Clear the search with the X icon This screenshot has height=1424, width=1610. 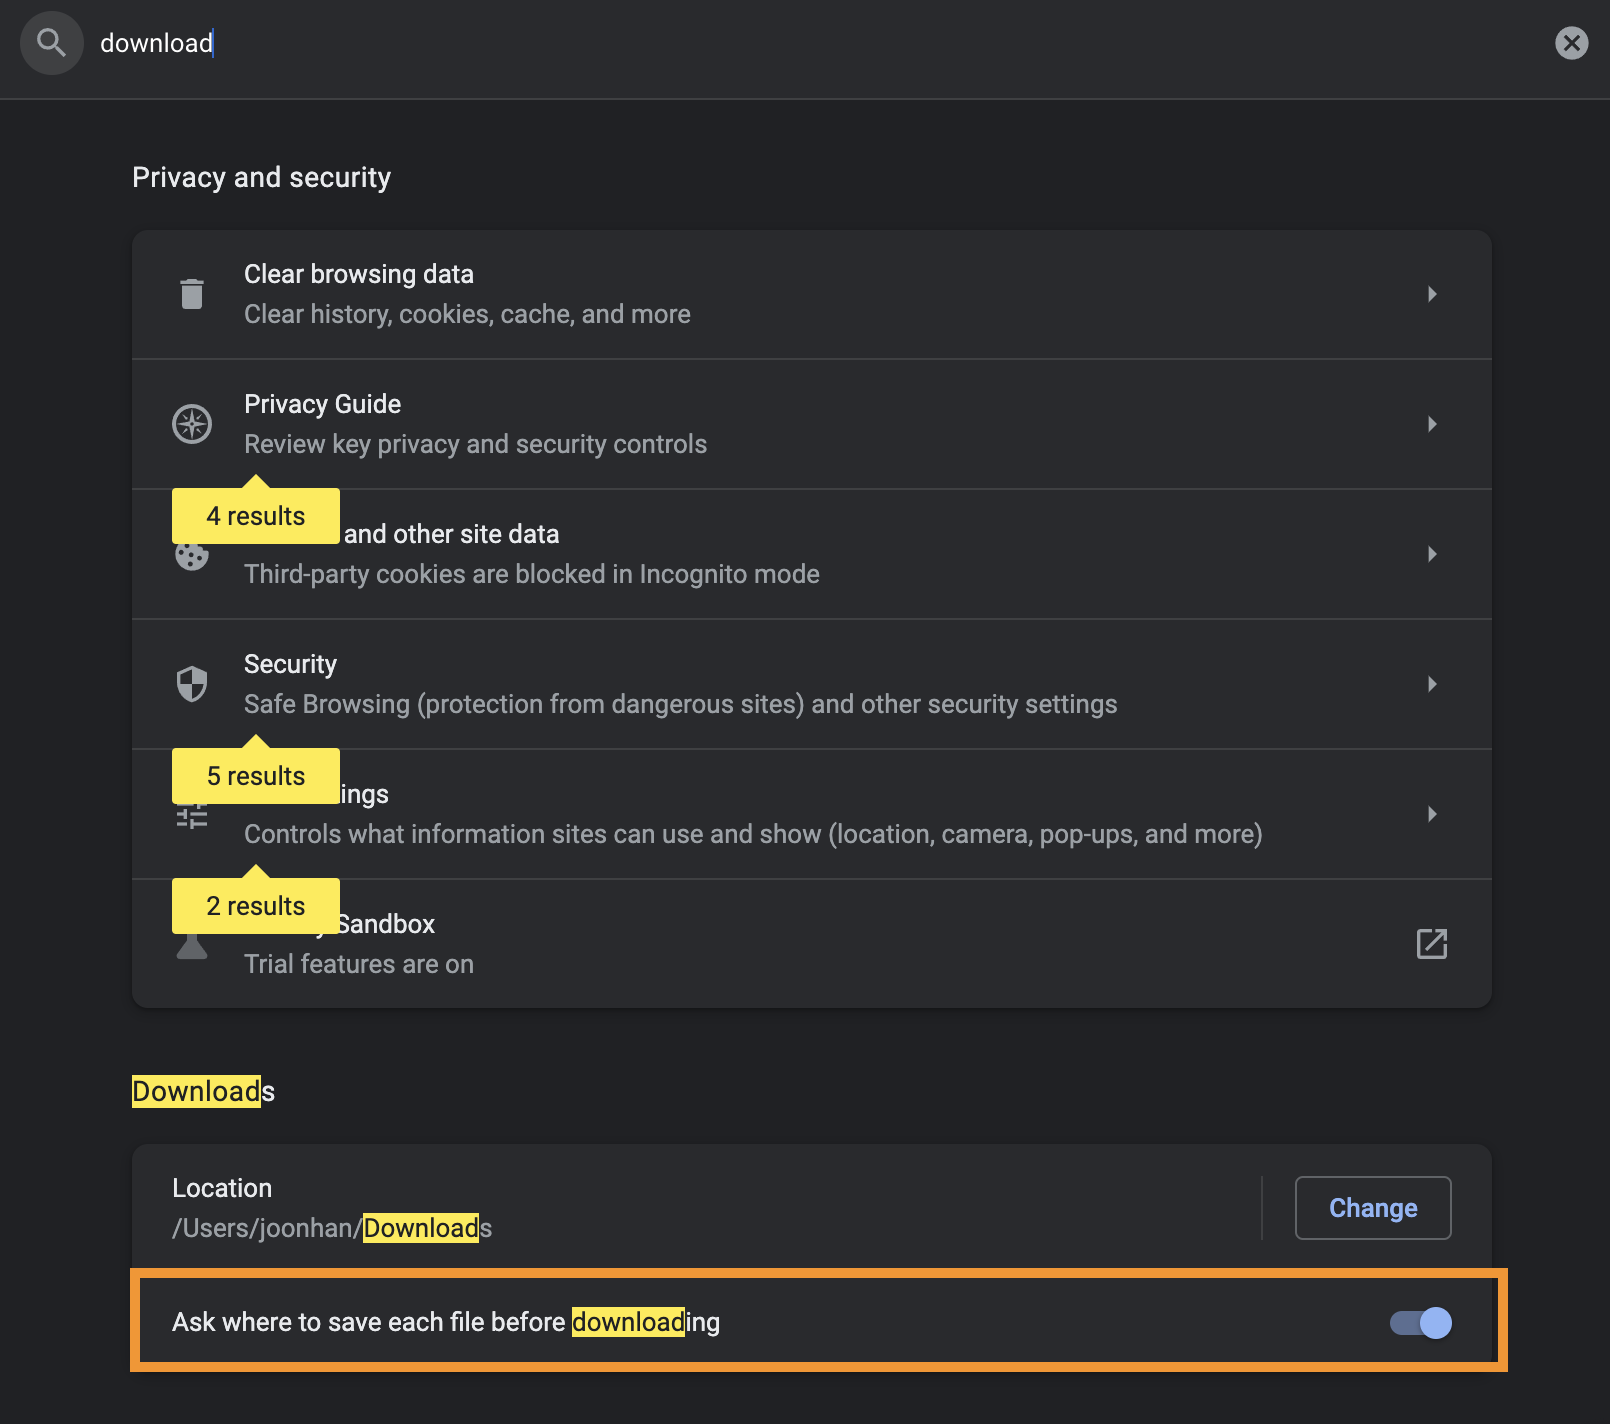[1571, 43]
